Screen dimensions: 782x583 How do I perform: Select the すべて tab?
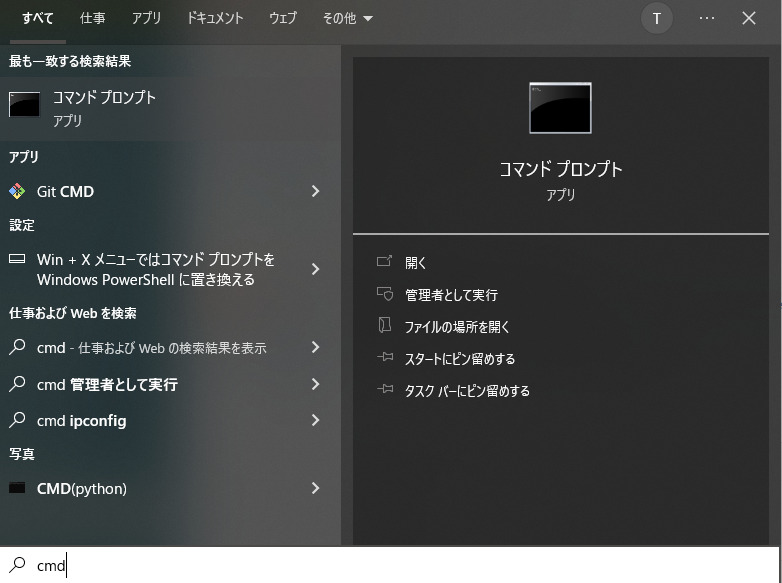[37, 18]
